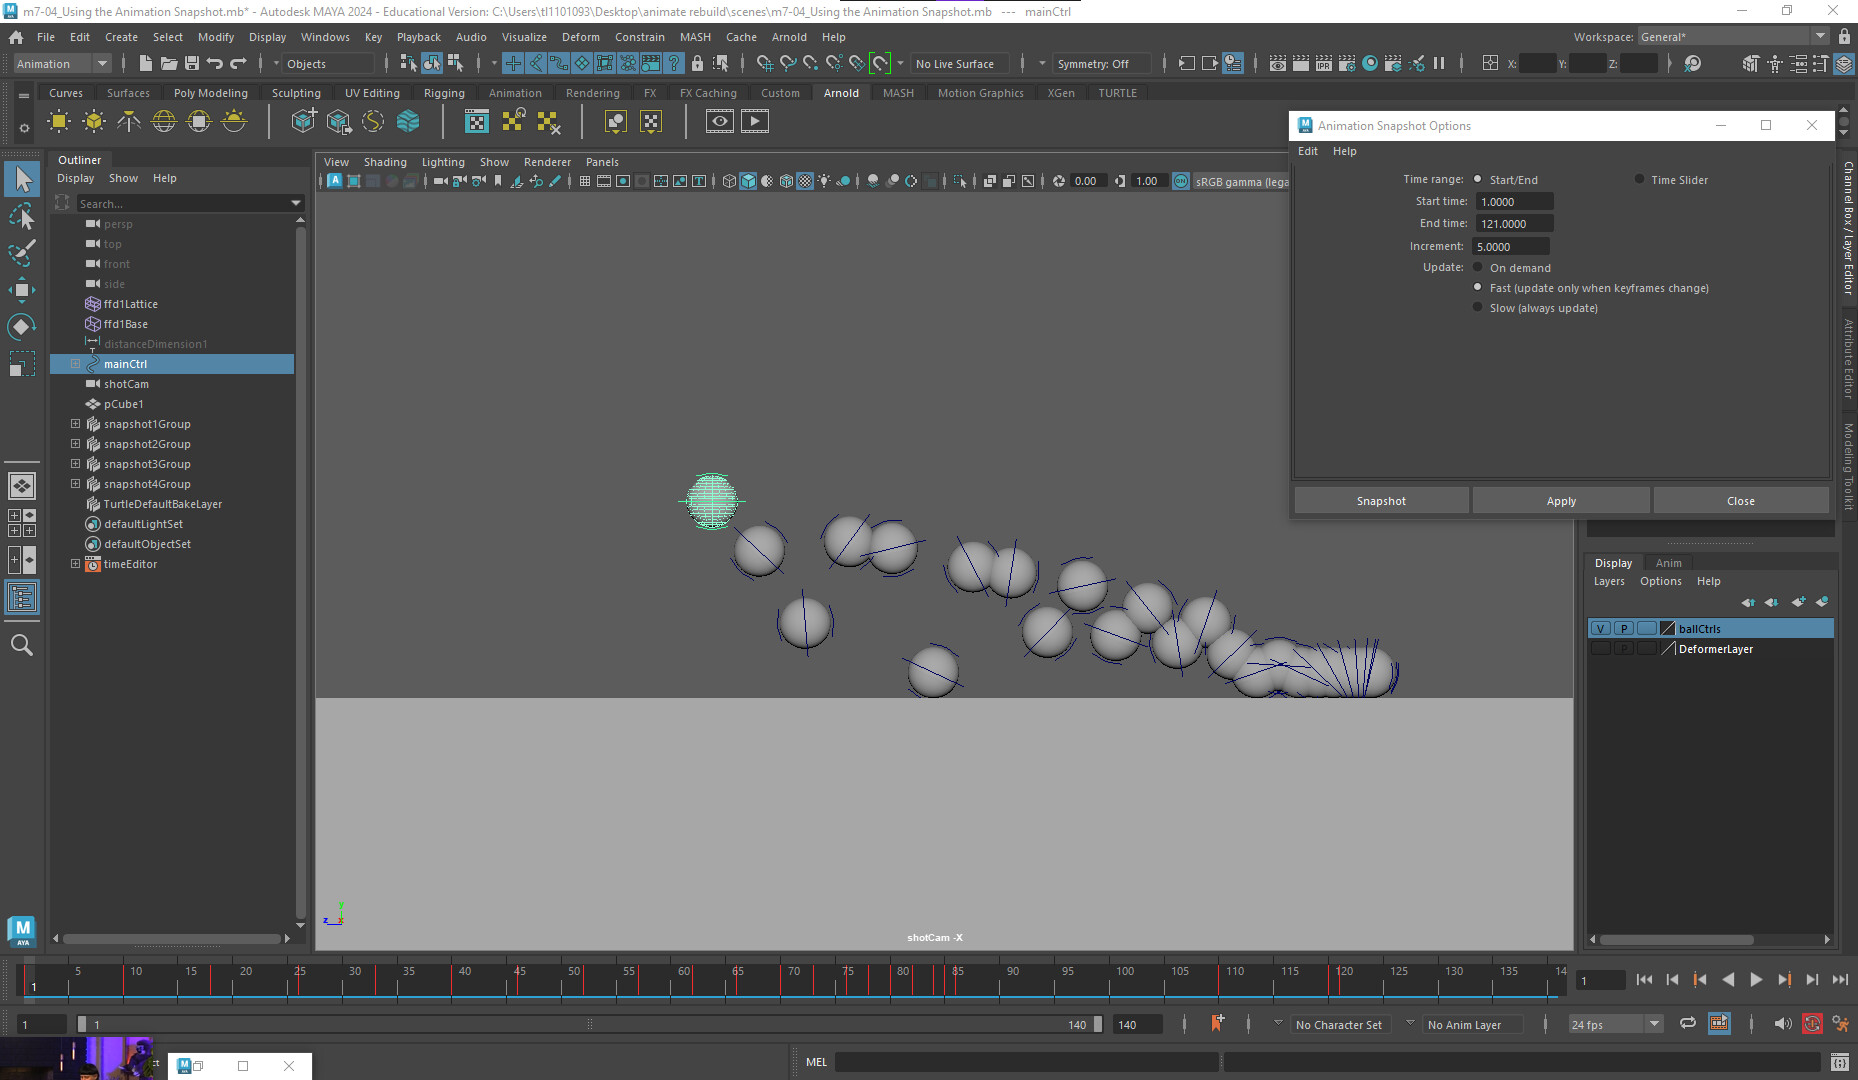
Task: Open the Deform menu
Action: tap(580, 37)
